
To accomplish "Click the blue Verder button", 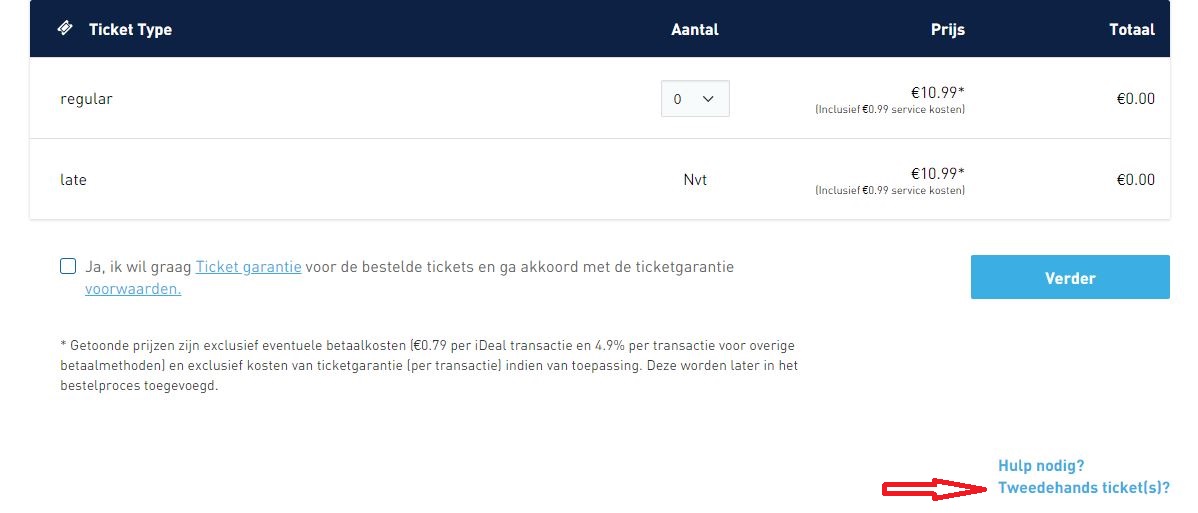I will point(1070,277).
